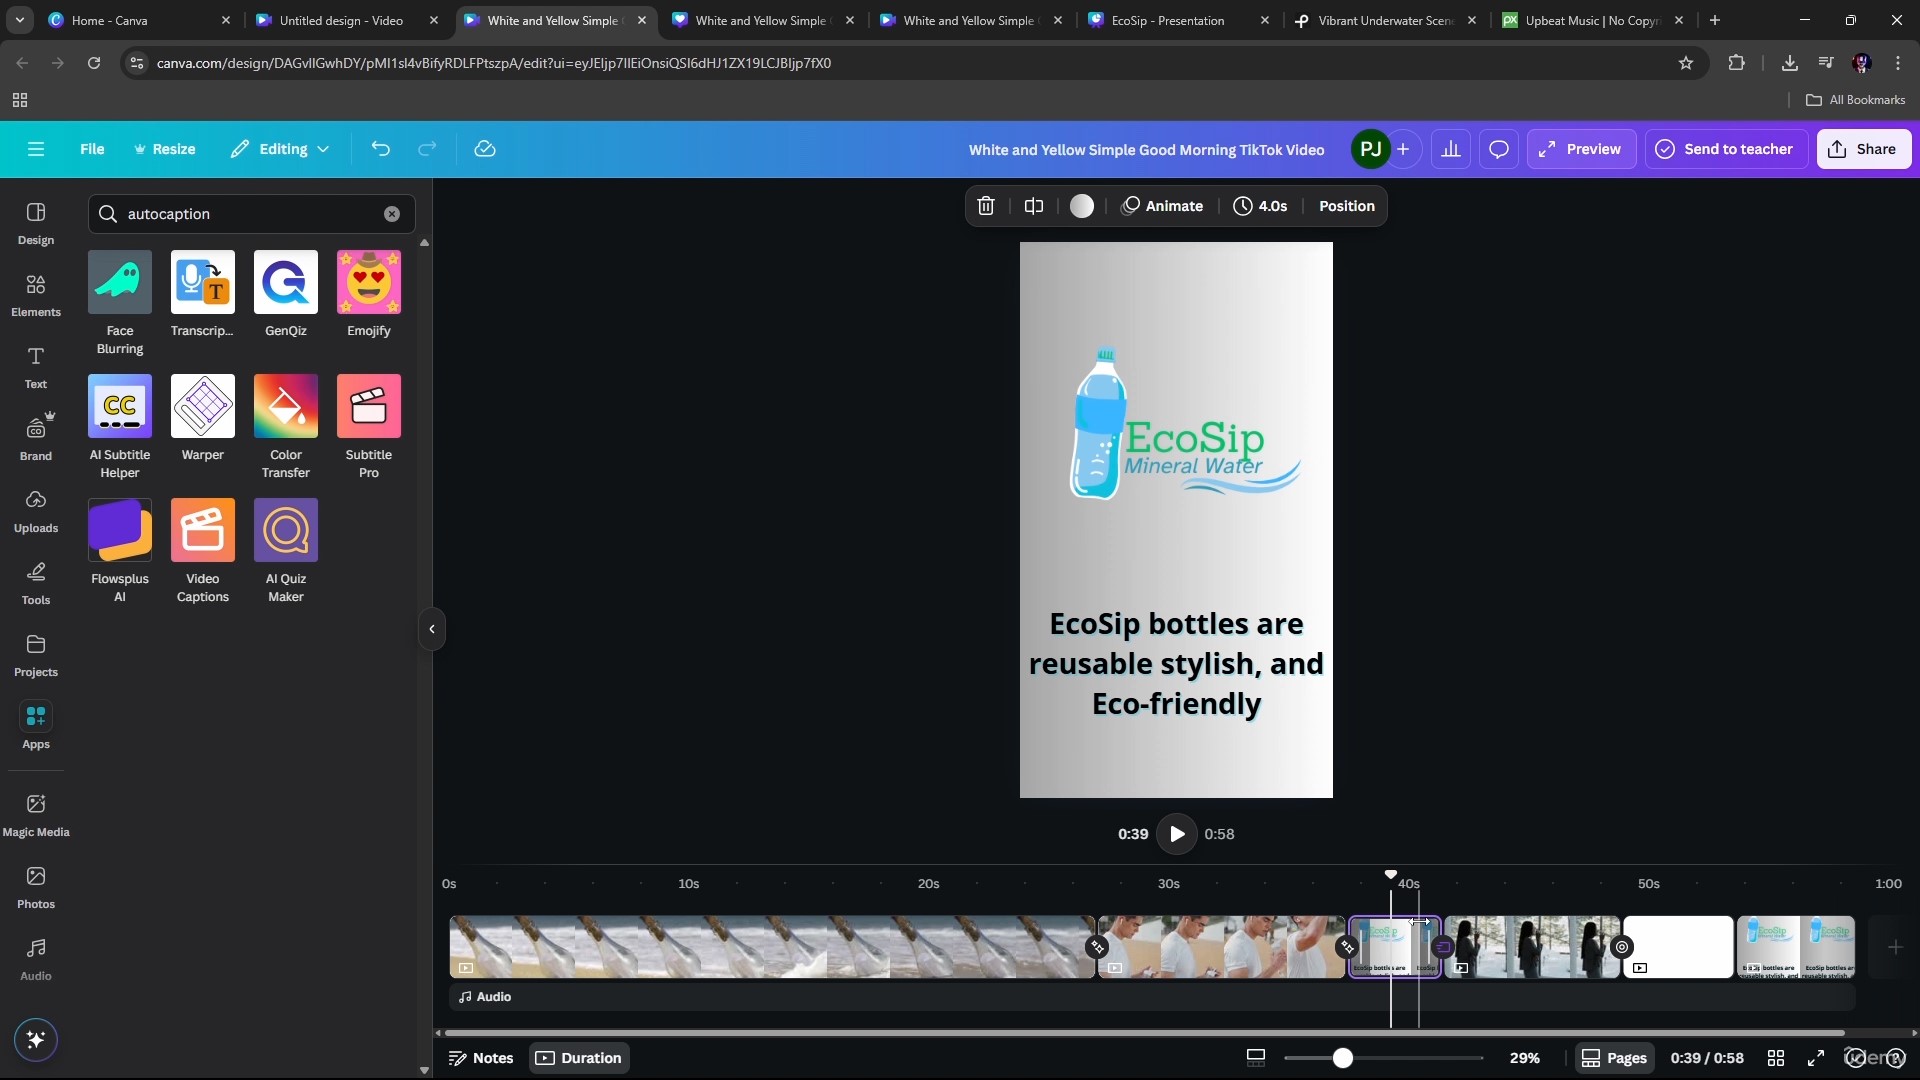This screenshot has height=1080, width=1920.
Task: Open the Audio sidebar panel
Action: 36,959
